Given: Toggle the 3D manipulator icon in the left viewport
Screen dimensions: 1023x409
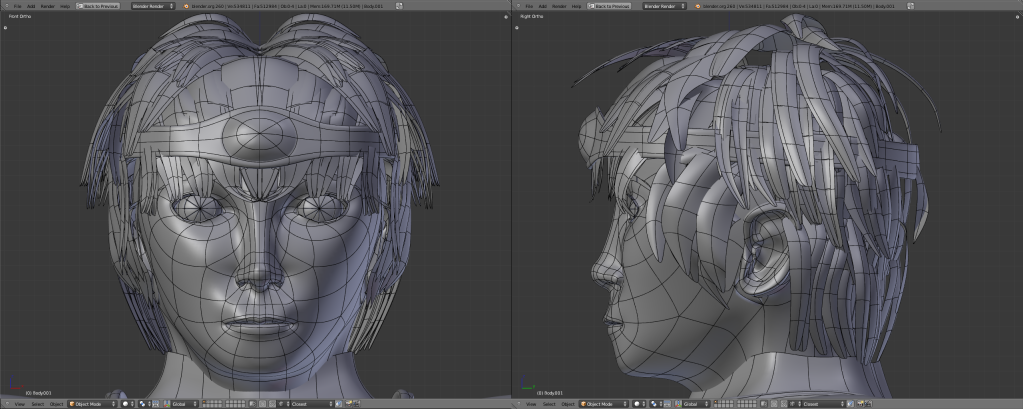Looking at the screenshot, I should [165, 404].
